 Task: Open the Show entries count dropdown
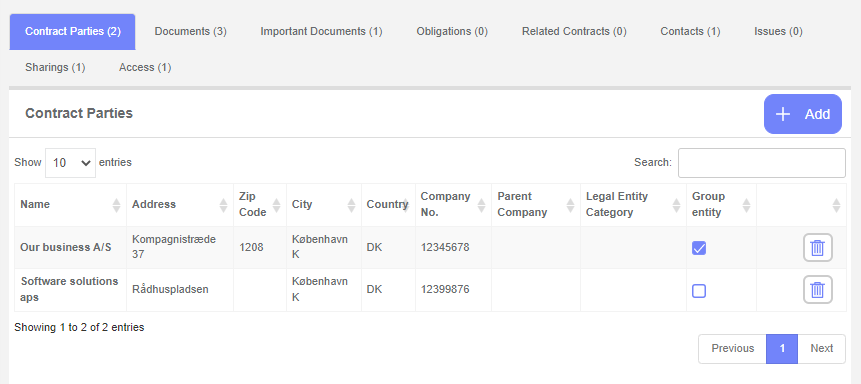[x=70, y=163]
